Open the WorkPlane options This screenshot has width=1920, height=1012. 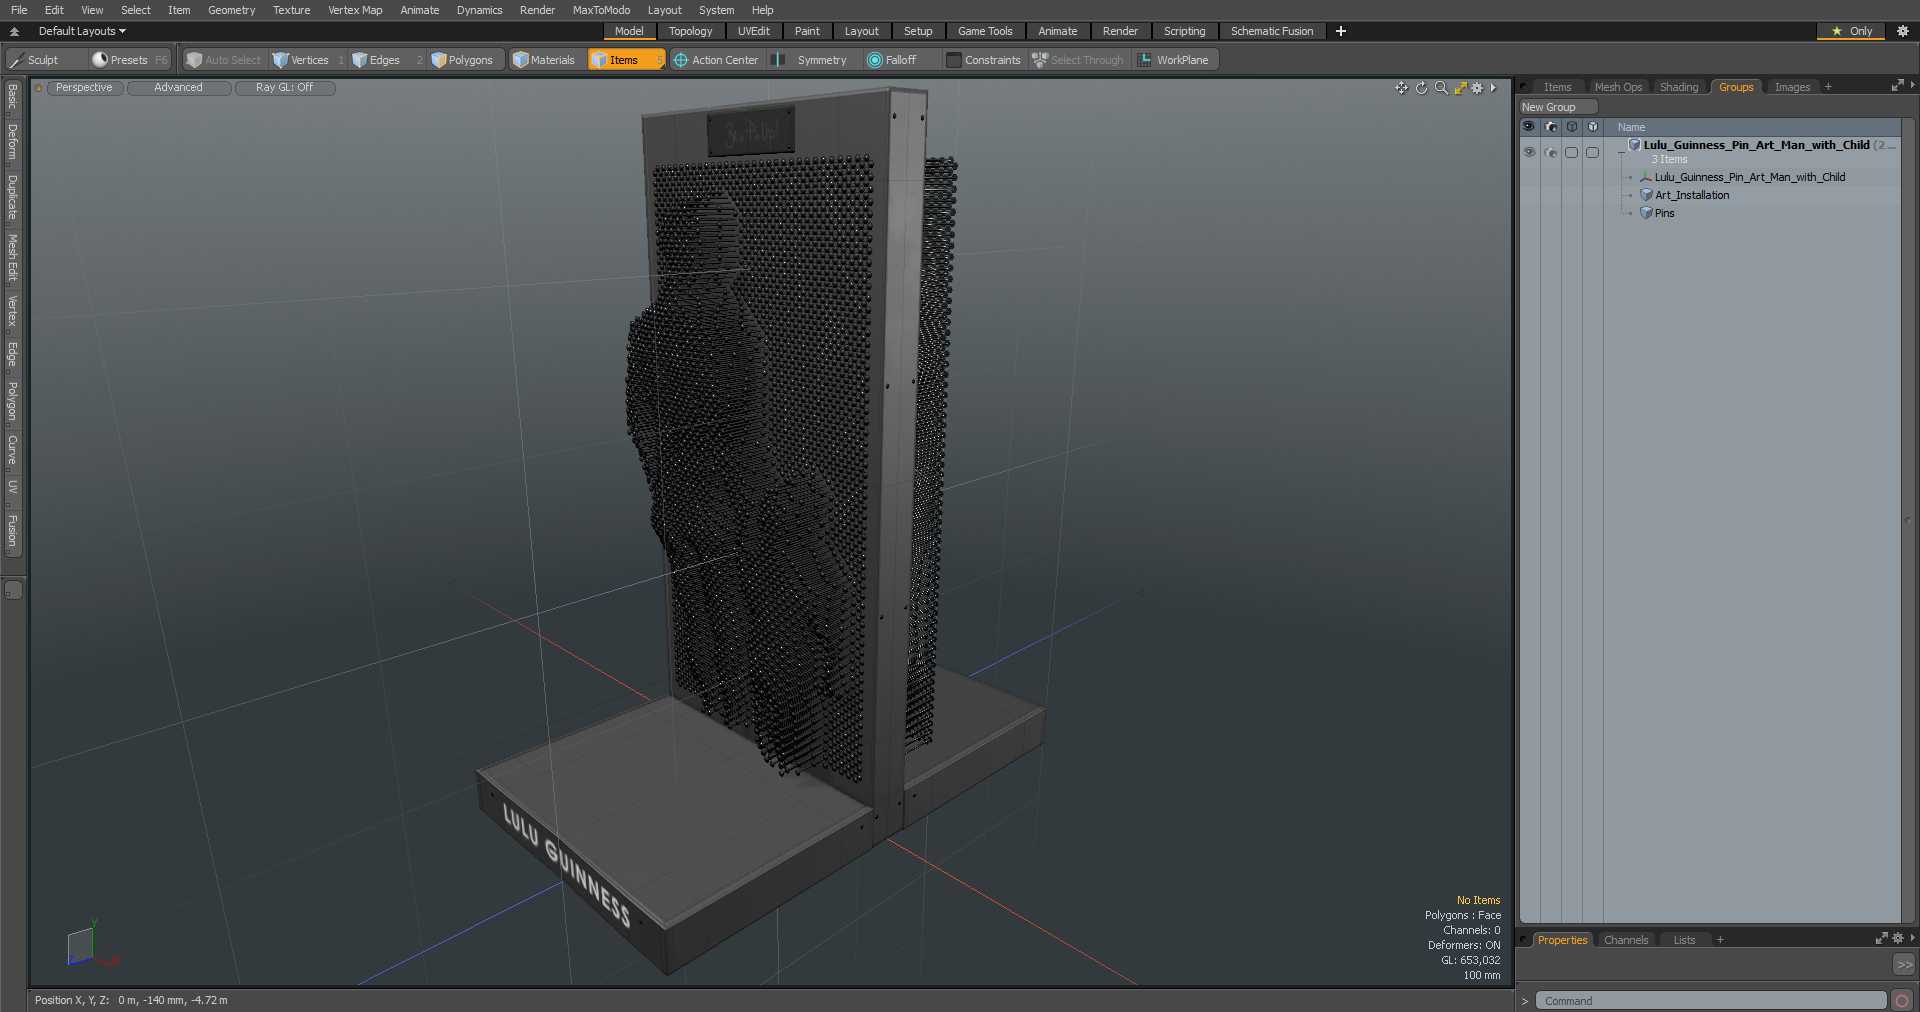click(1174, 60)
